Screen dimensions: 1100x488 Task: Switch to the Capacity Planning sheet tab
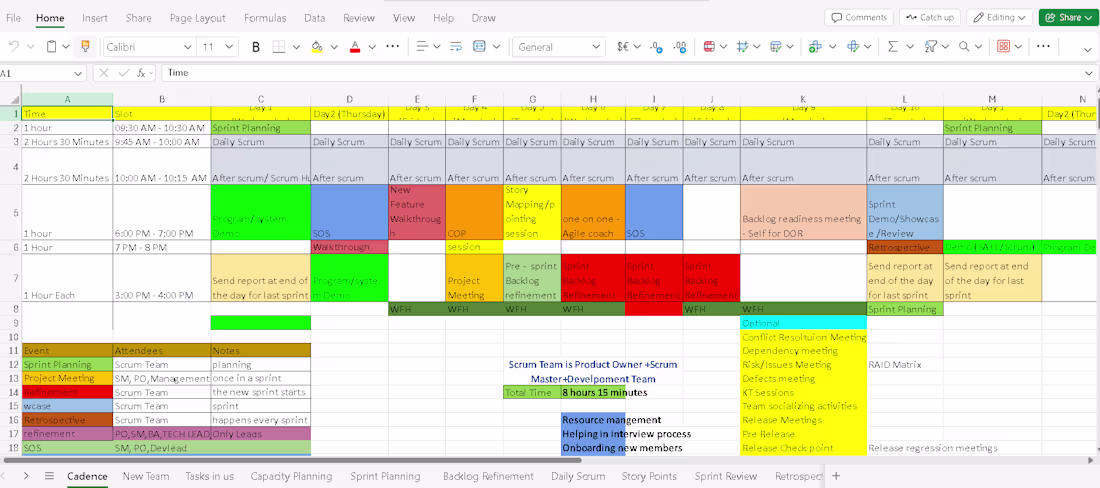pos(291,476)
